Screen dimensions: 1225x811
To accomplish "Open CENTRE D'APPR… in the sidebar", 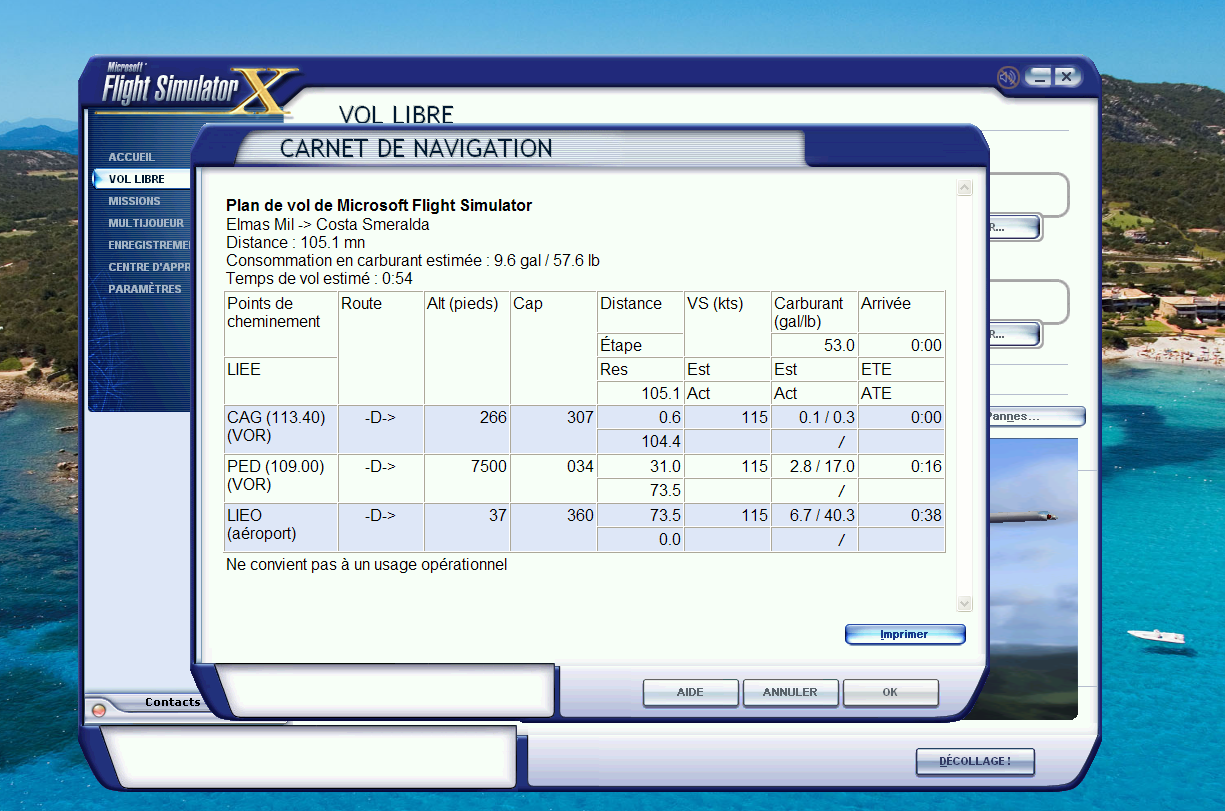I will 149,267.
